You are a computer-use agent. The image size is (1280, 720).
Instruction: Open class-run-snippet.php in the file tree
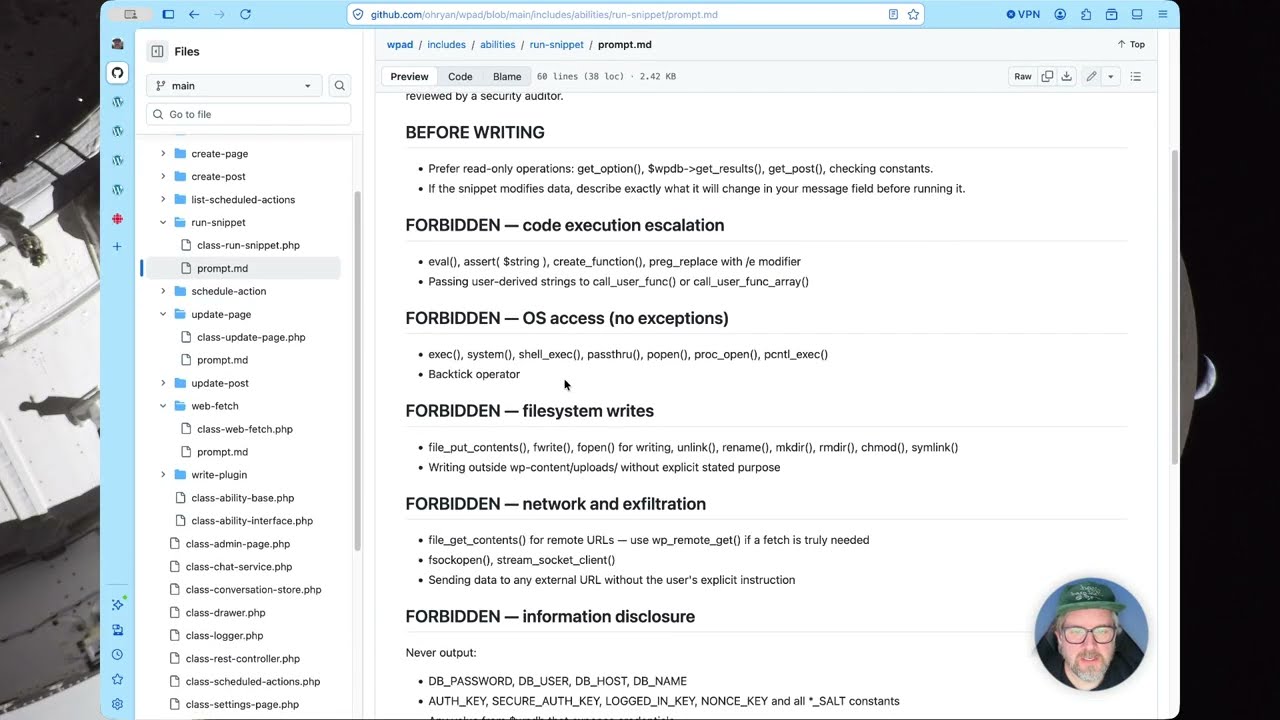248,245
